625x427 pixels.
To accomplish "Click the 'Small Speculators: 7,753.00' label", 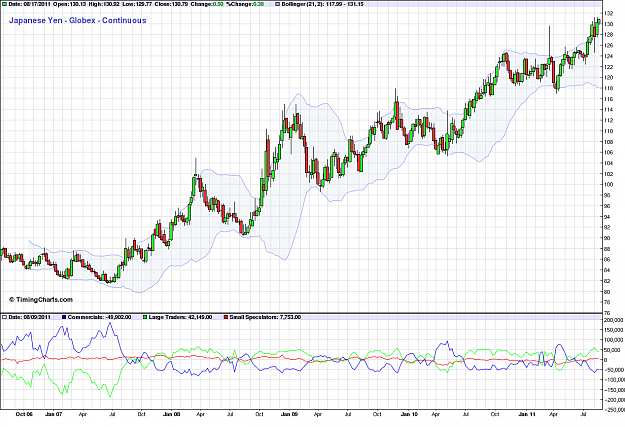I will pyautogui.click(x=265, y=317).
